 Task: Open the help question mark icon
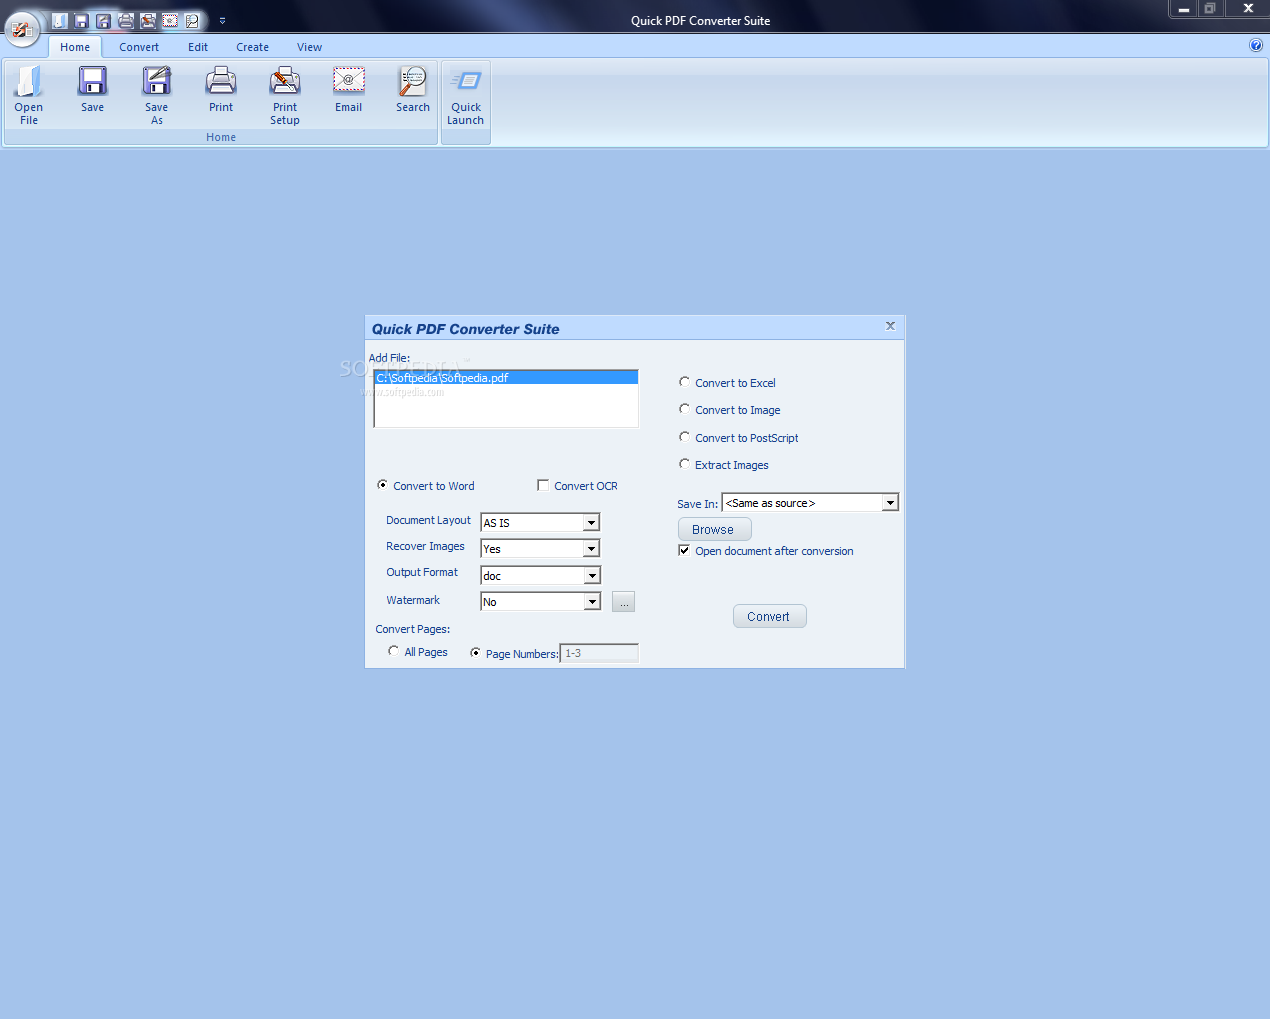tap(1256, 45)
